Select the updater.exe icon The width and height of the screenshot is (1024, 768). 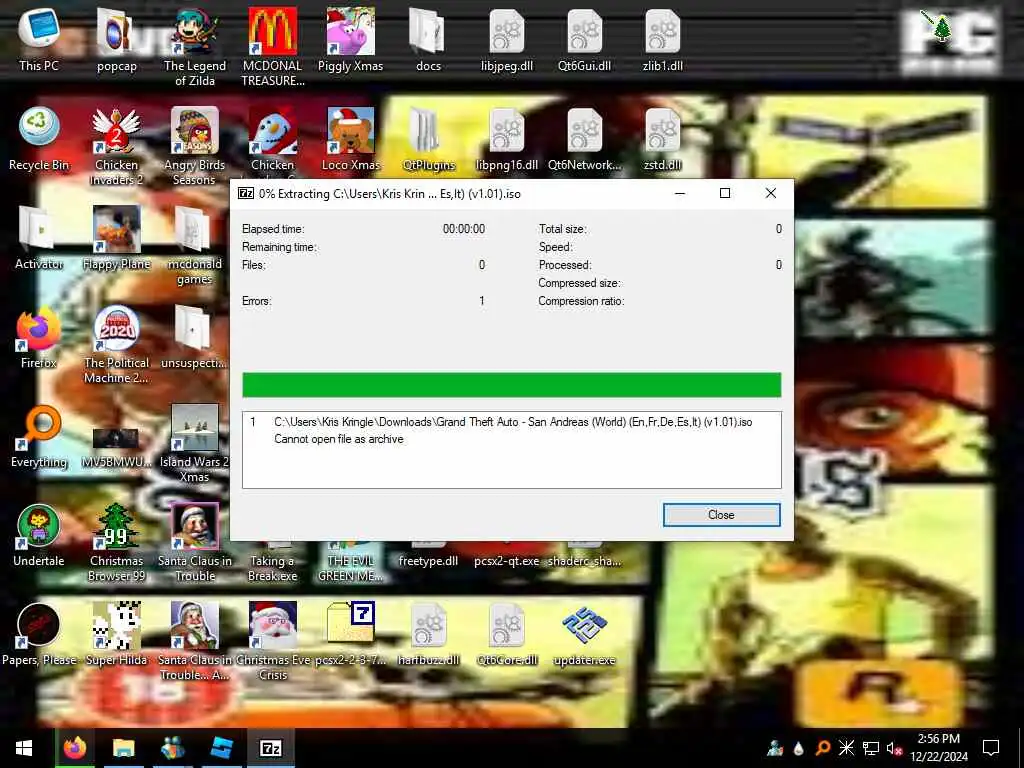584,635
